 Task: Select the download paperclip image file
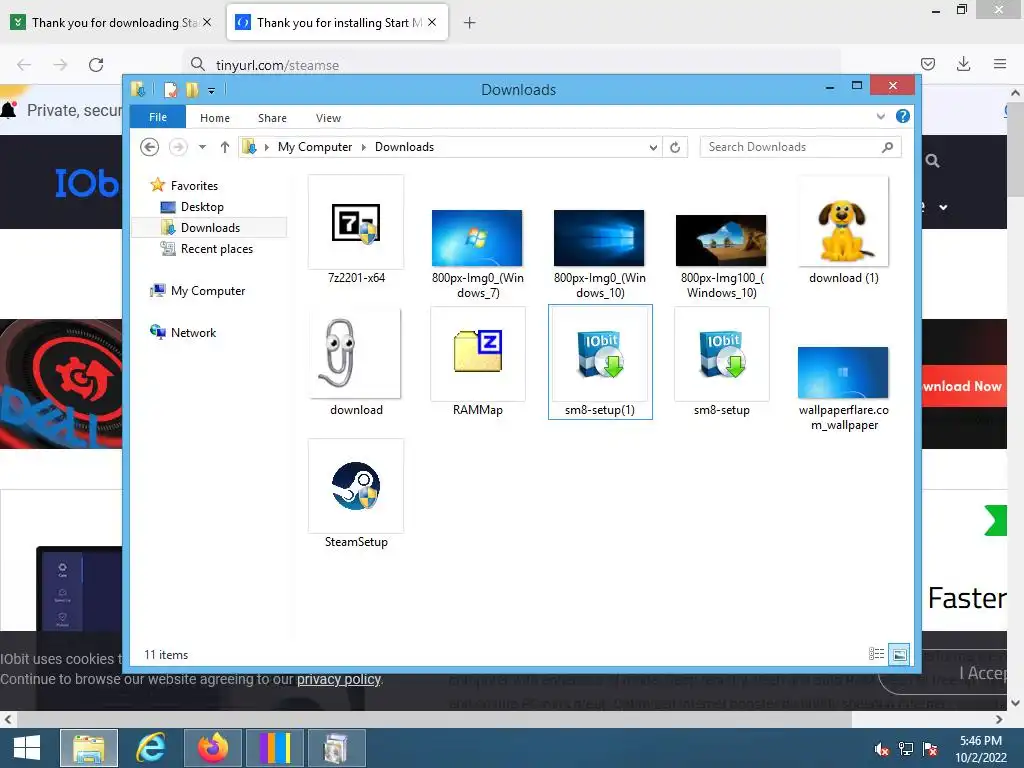point(356,362)
